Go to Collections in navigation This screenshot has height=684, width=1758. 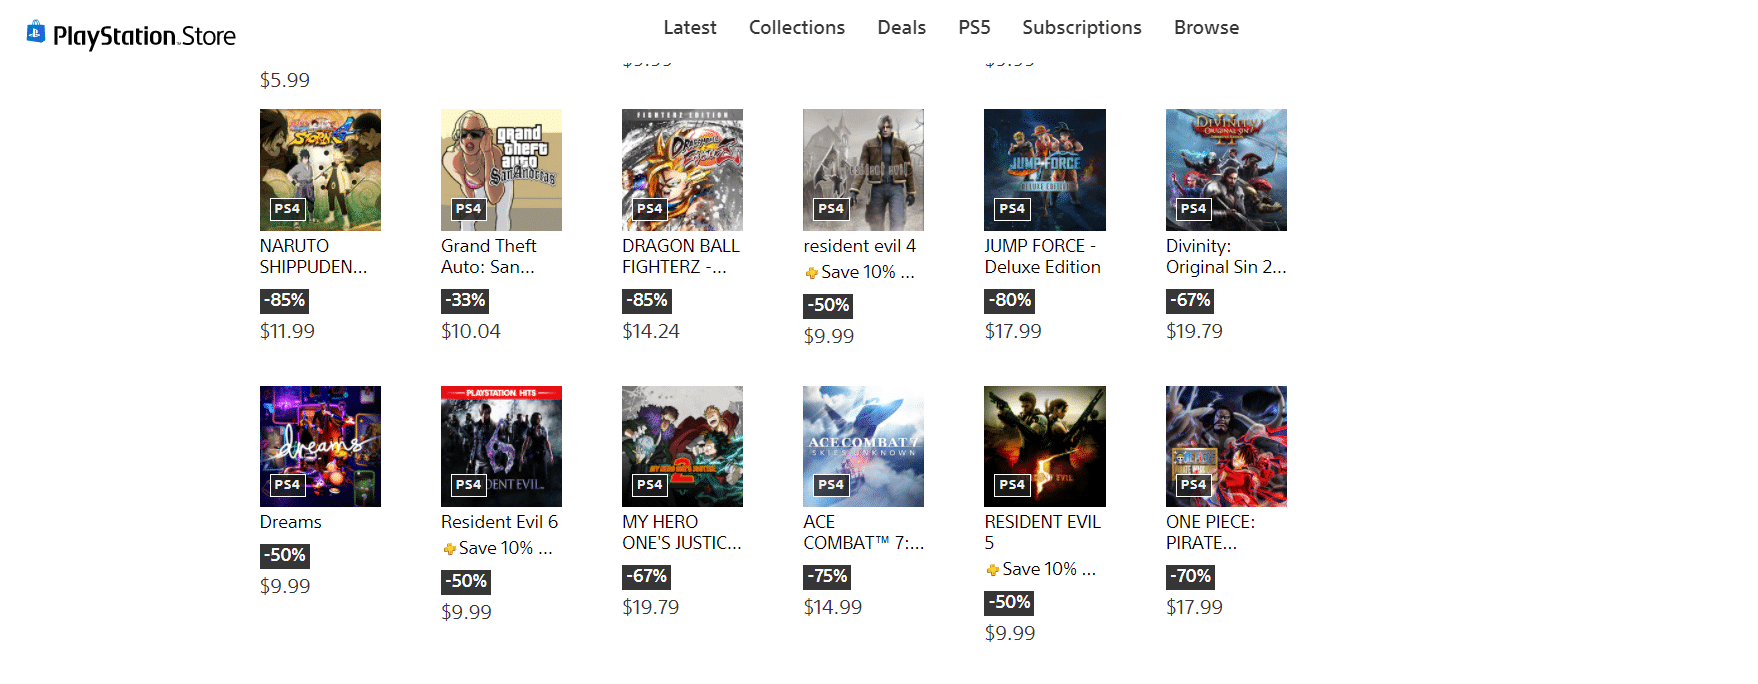point(796,28)
